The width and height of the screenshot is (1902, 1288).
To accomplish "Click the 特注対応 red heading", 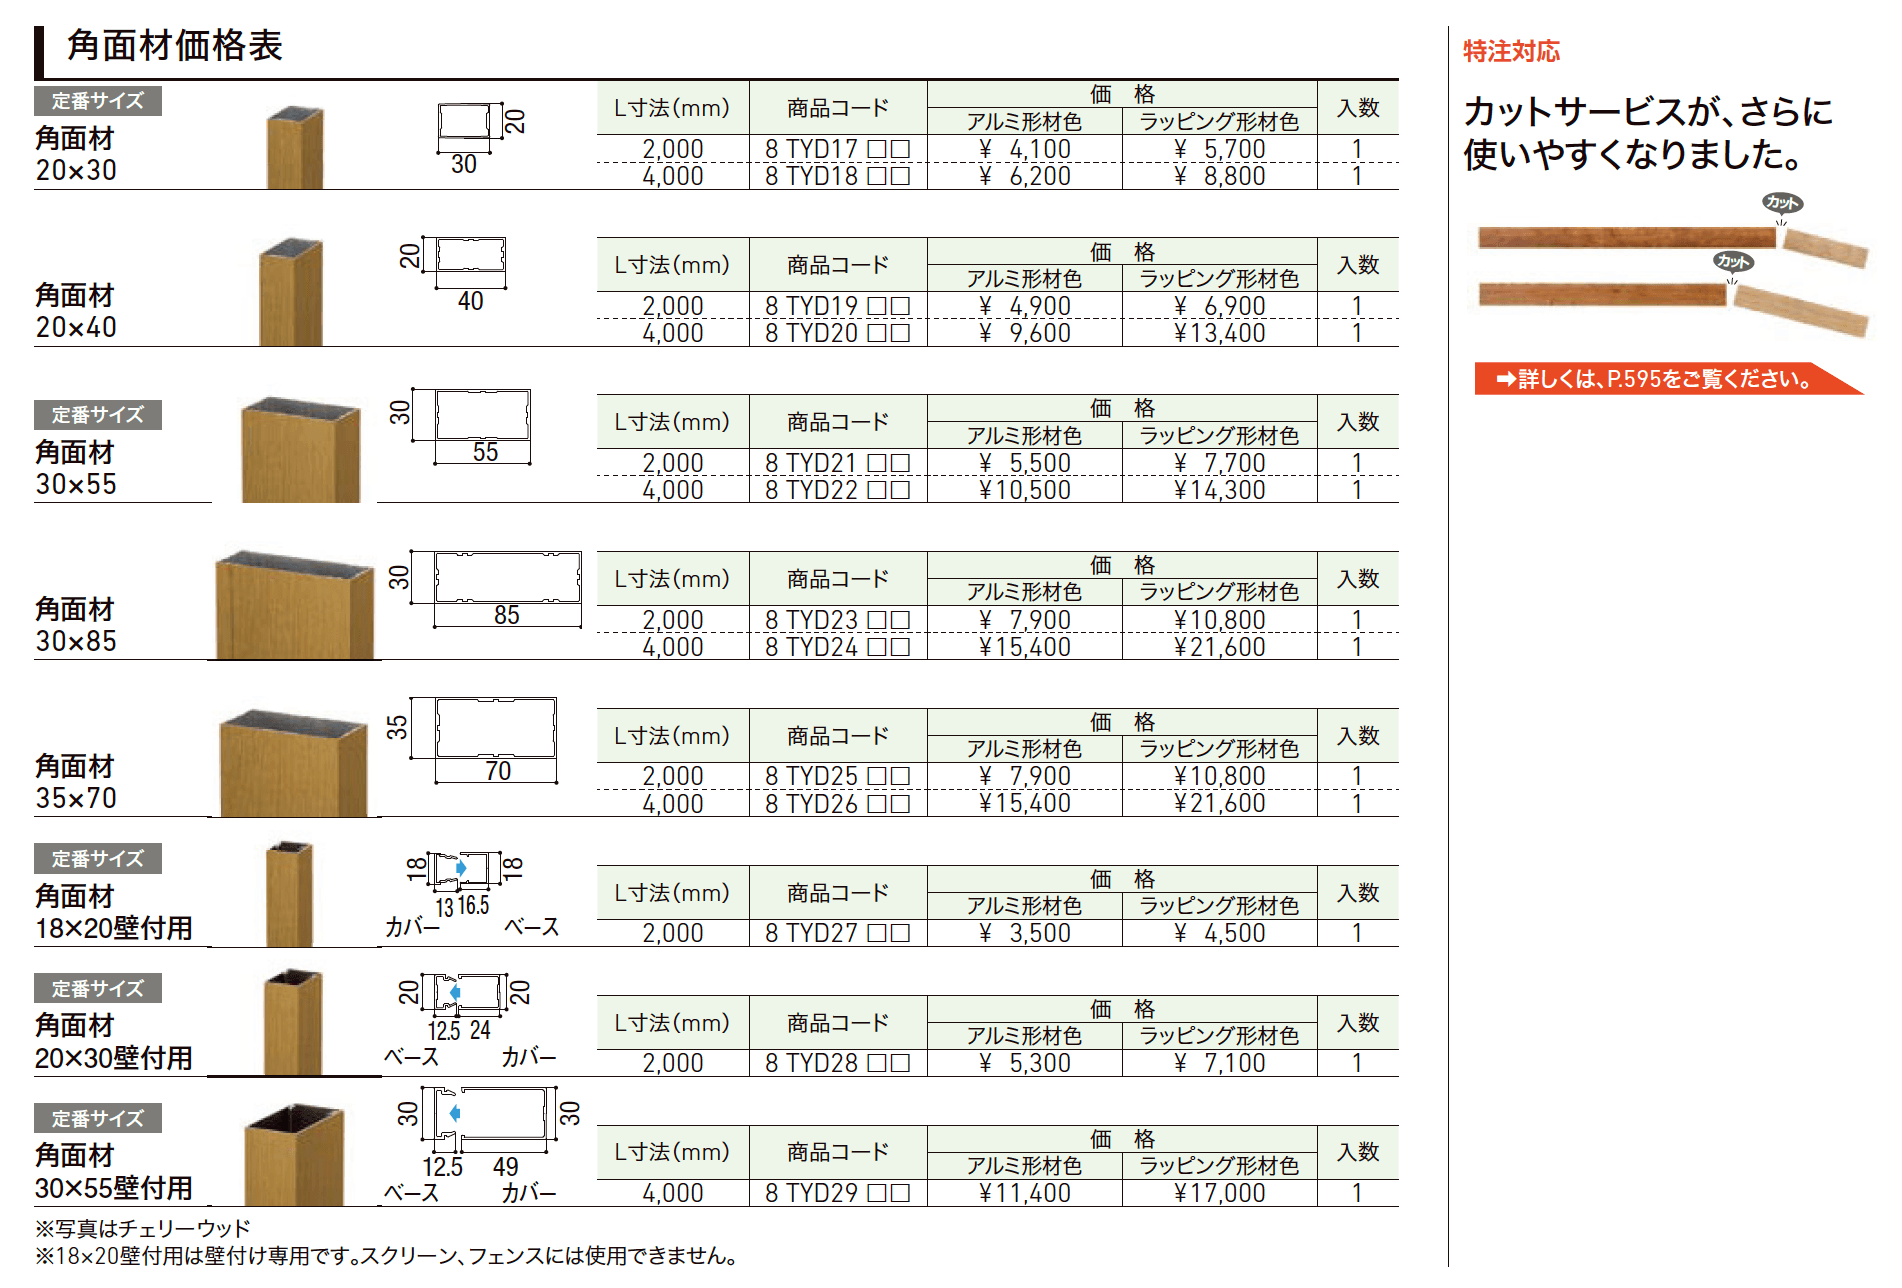I will point(1511,51).
